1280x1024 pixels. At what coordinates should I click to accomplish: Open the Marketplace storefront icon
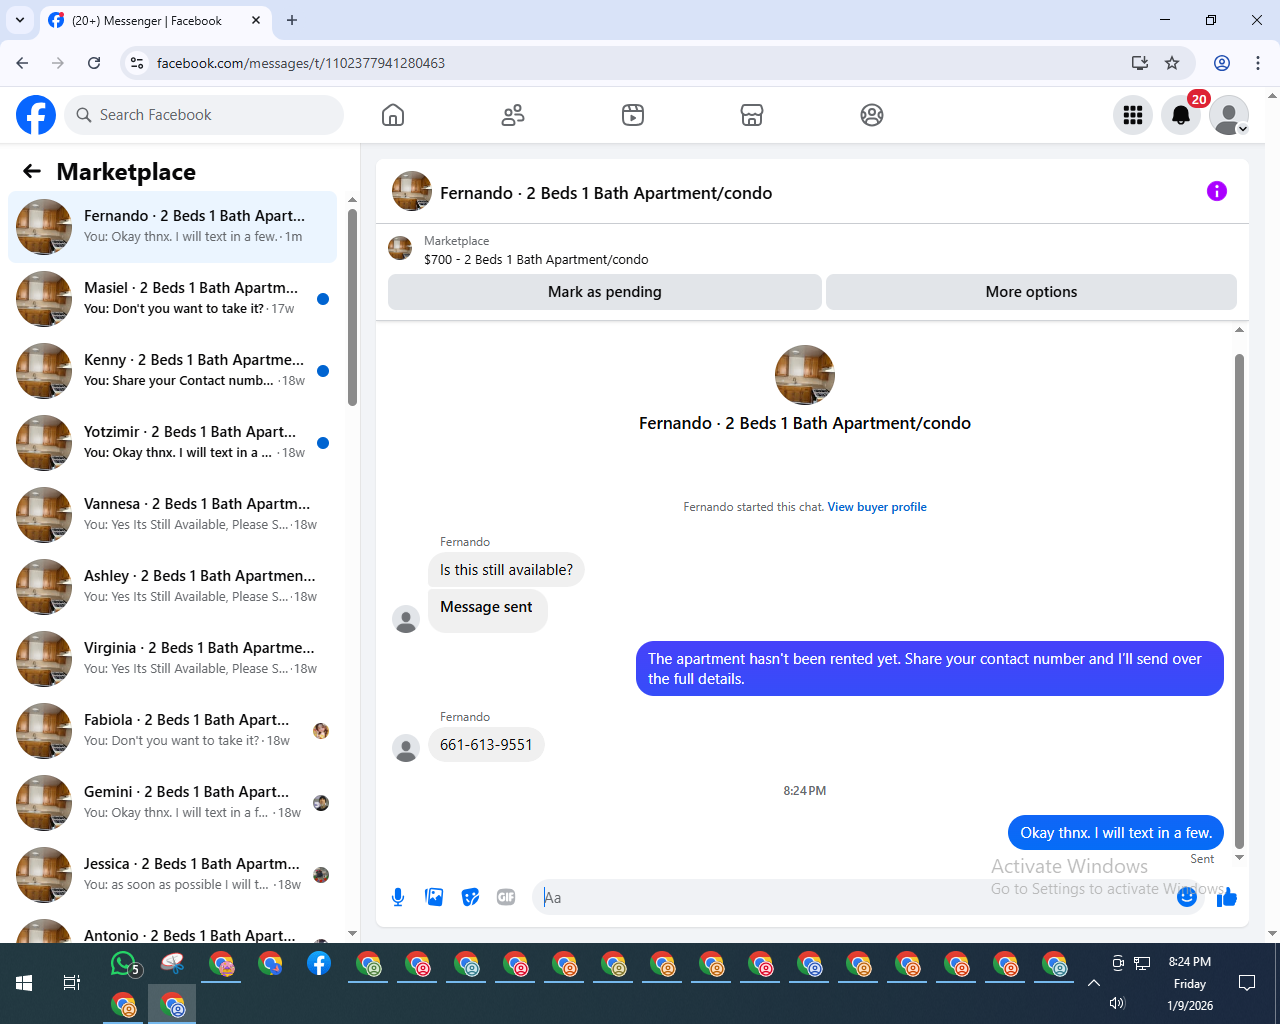752,115
